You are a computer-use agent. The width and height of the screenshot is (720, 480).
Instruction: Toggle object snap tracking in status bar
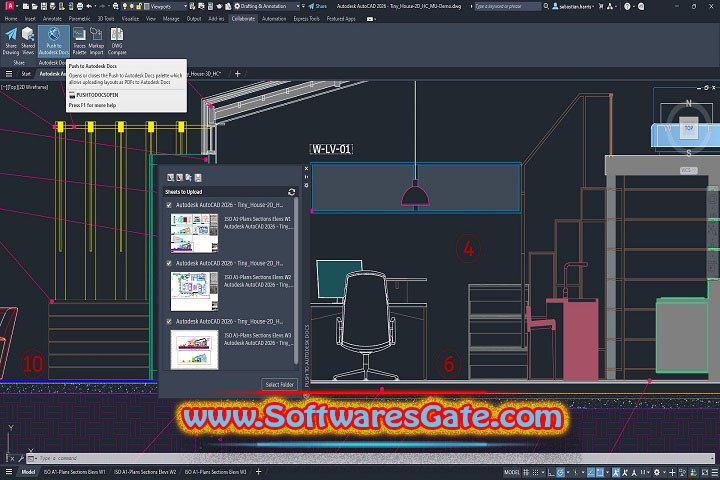coord(591,472)
